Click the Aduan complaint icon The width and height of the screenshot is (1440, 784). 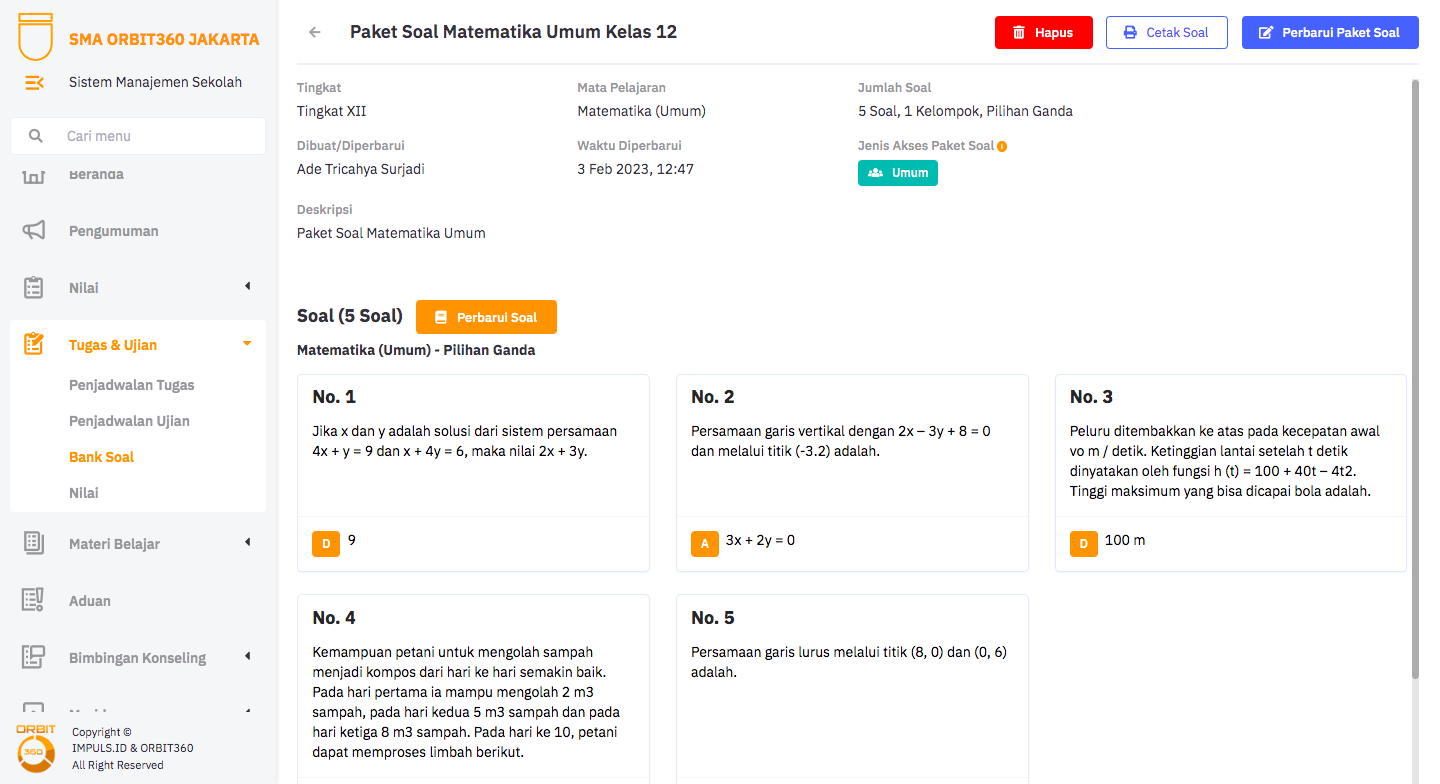point(34,601)
